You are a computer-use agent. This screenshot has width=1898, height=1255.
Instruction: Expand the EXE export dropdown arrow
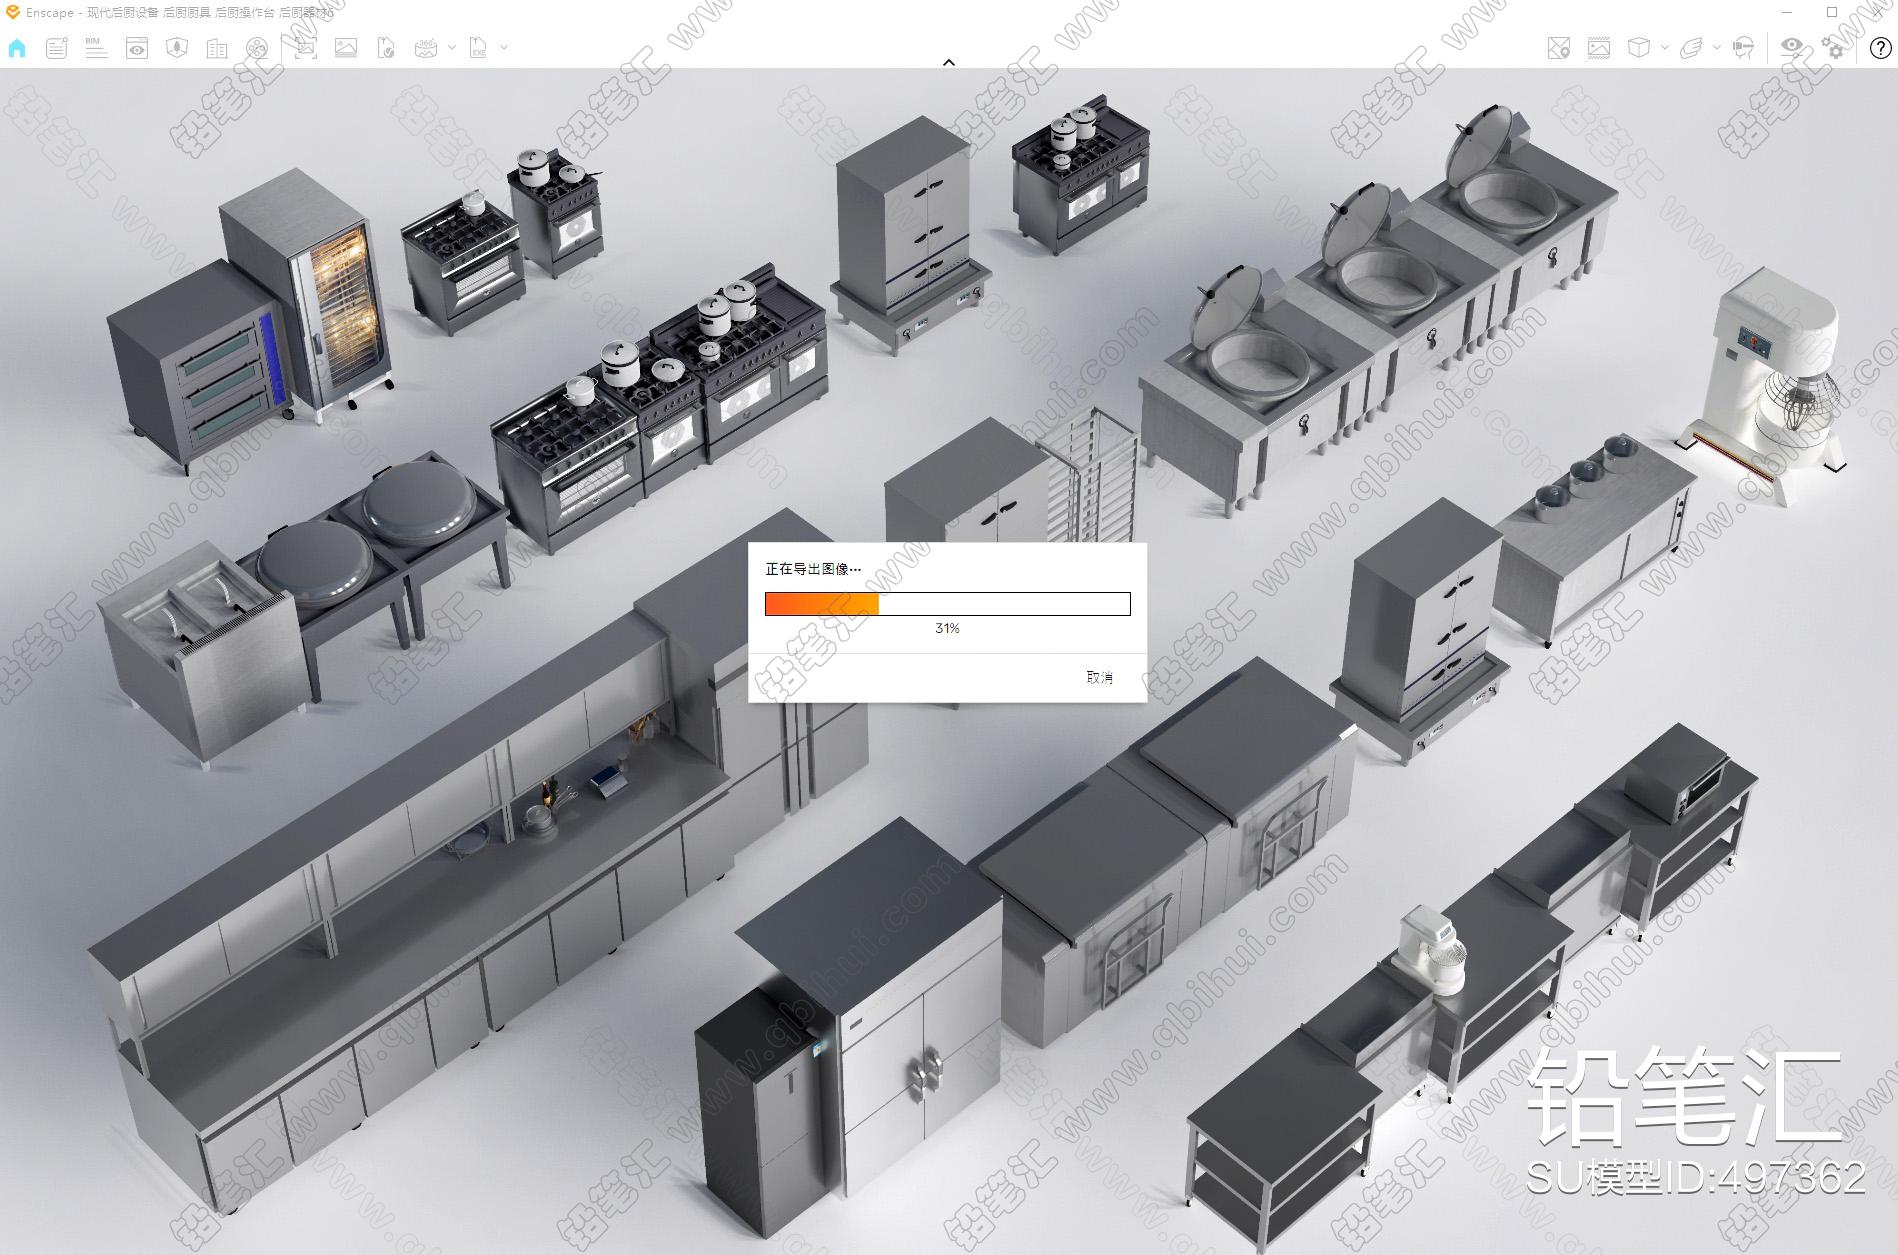[504, 47]
